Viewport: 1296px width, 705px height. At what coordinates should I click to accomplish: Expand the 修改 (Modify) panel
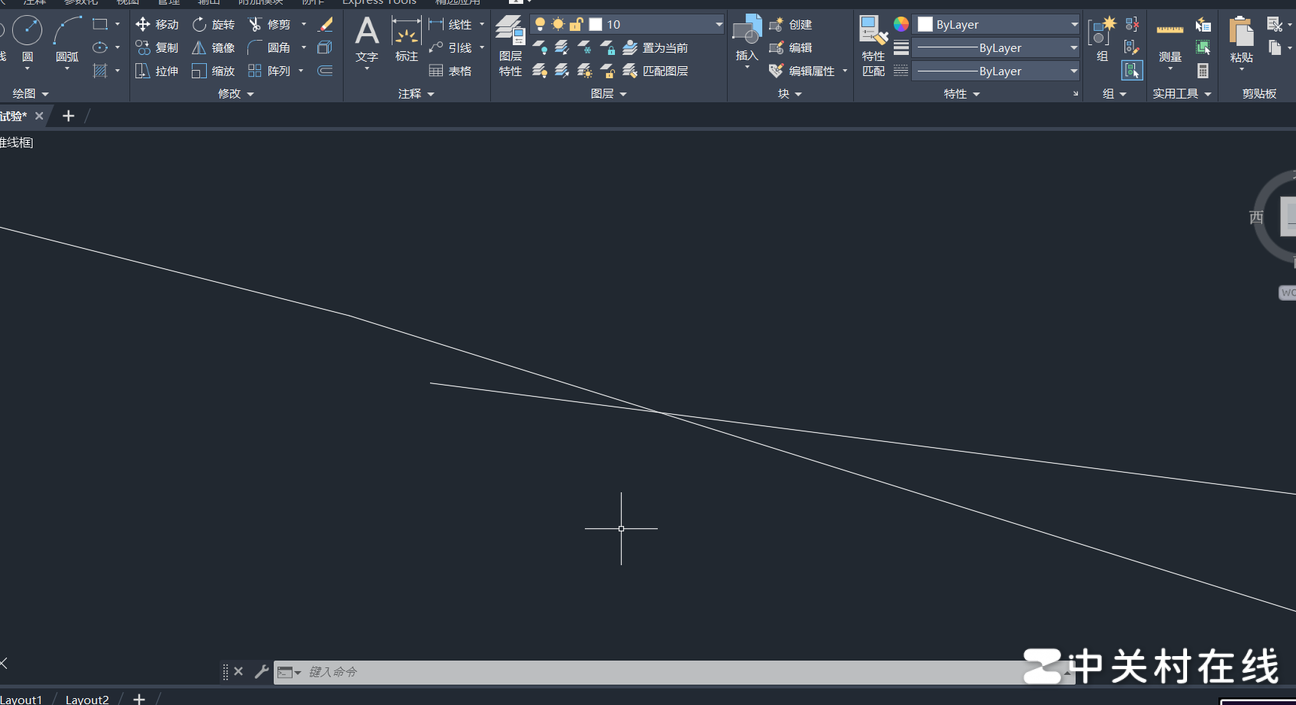236,94
